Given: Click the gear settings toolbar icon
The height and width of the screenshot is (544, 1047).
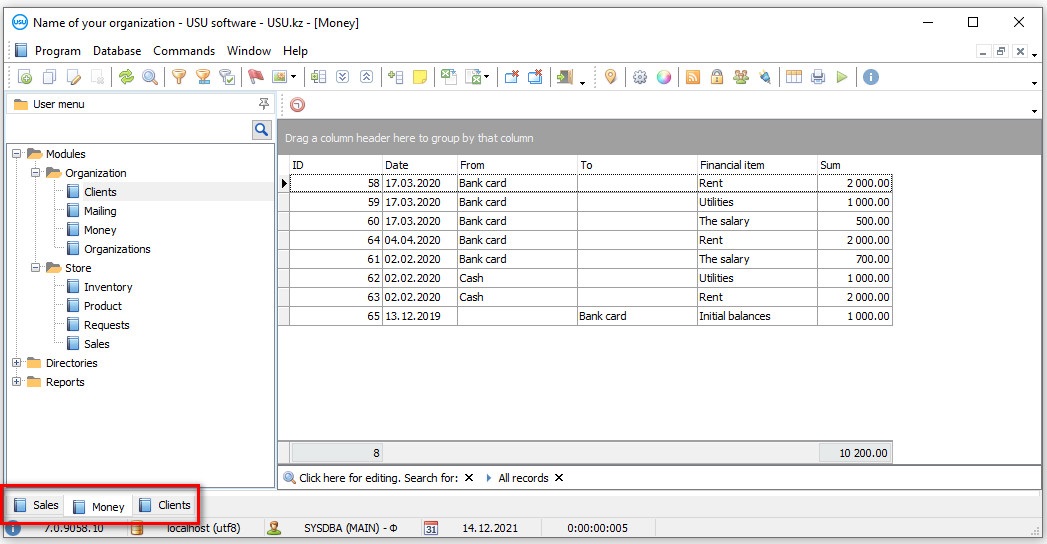Looking at the screenshot, I should [x=640, y=77].
